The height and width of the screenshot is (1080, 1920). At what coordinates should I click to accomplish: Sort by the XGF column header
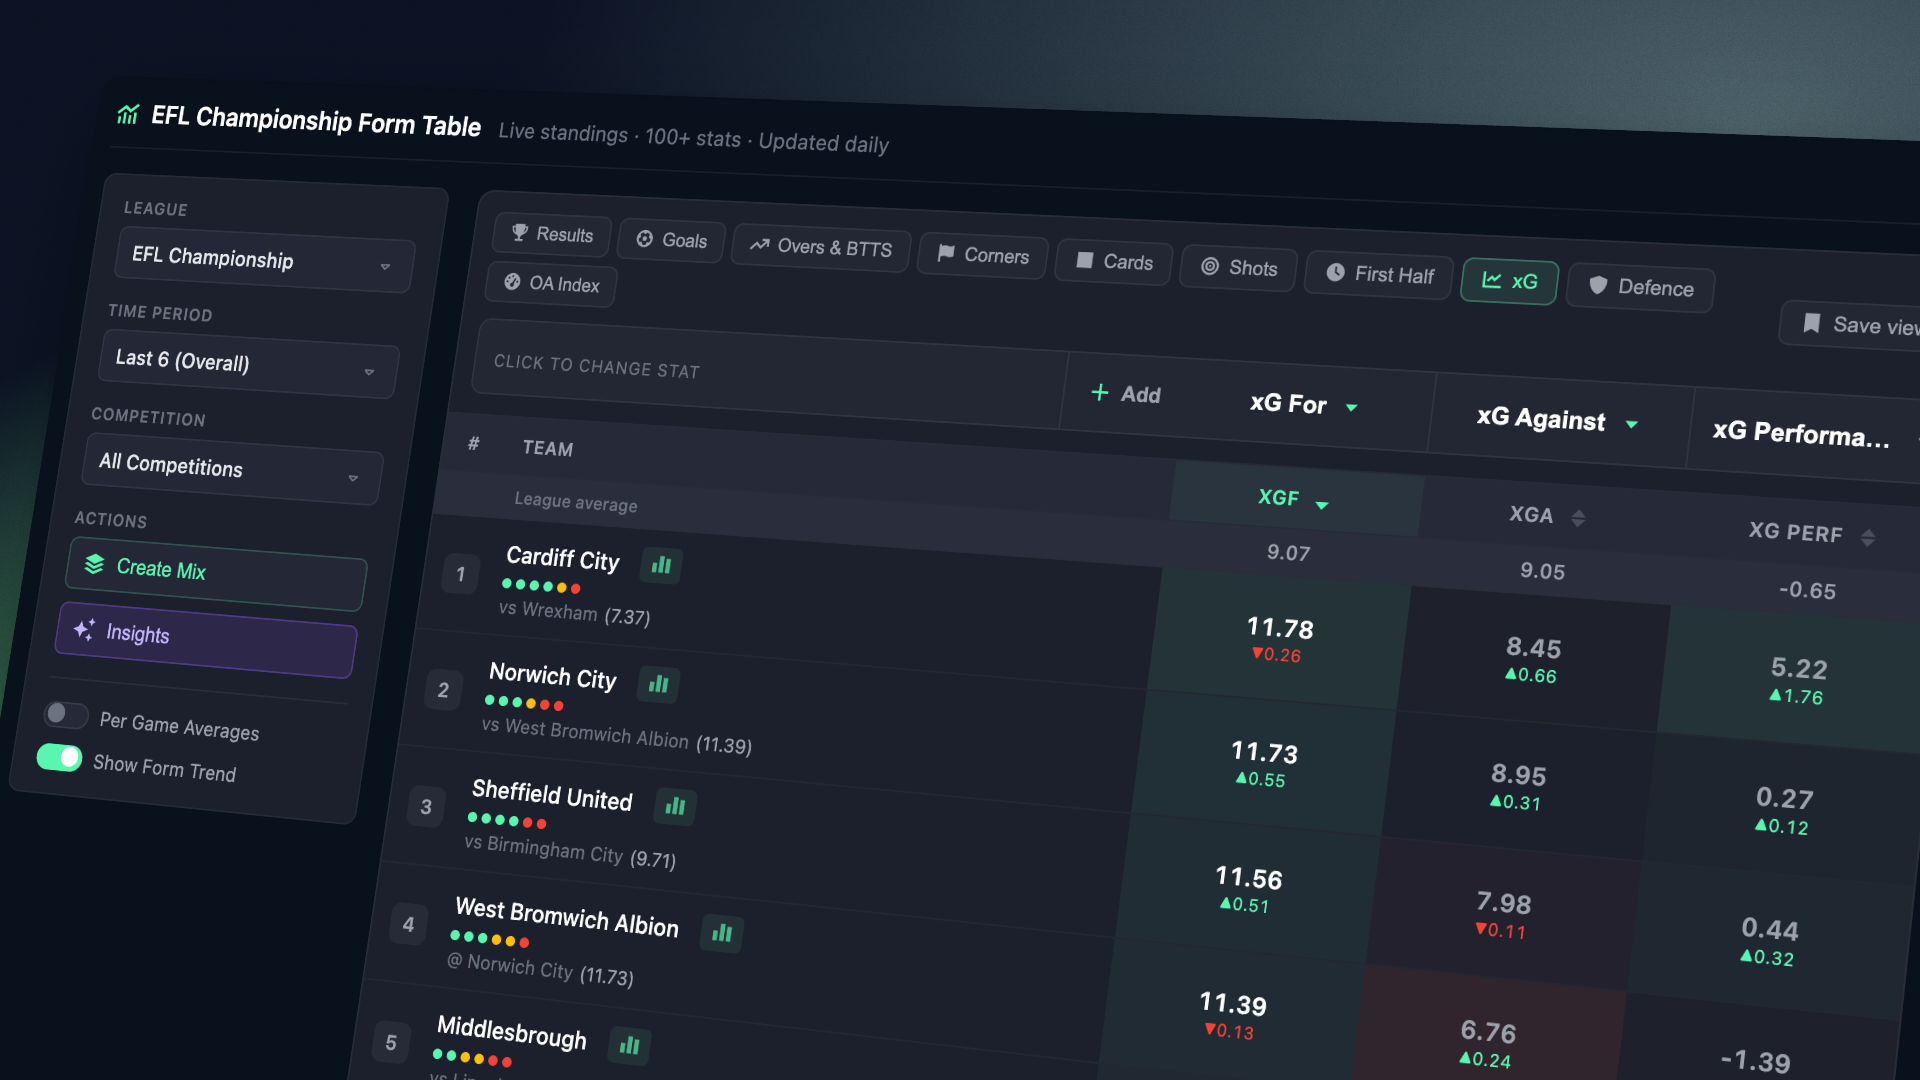pyautogui.click(x=1293, y=499)
